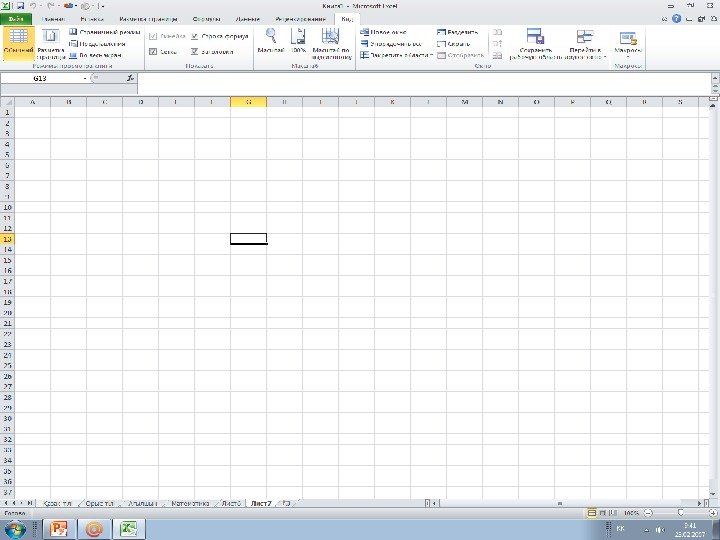Open the Zoom (Масштаб) magnifier dialog
Viewport: 720px width, 540px height.
(x=271, y=41)
